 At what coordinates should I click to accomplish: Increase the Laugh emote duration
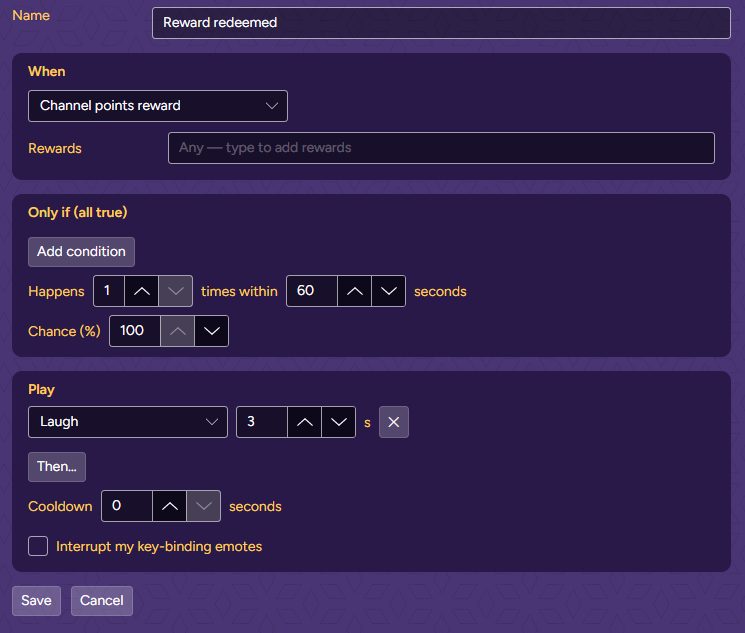tap(305, 422)
